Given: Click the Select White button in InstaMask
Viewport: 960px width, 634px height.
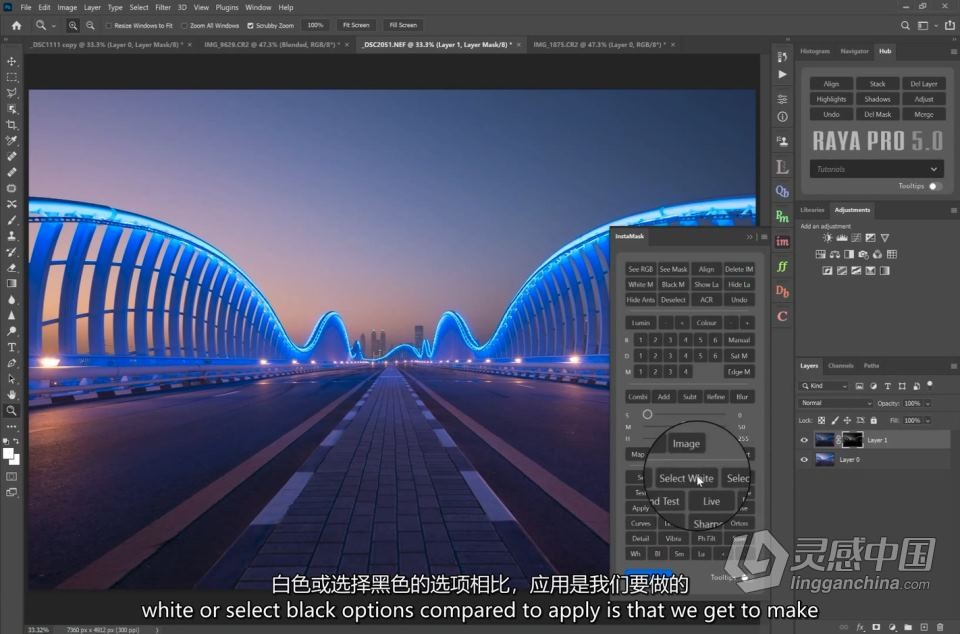Looking at the screenshot, I should [686, 479].
